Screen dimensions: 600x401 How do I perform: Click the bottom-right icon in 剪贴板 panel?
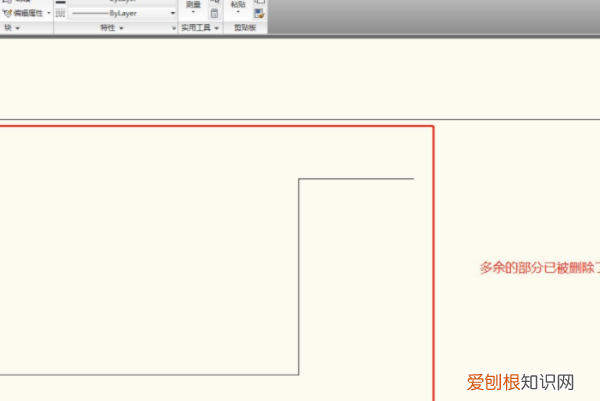[259, 14]
